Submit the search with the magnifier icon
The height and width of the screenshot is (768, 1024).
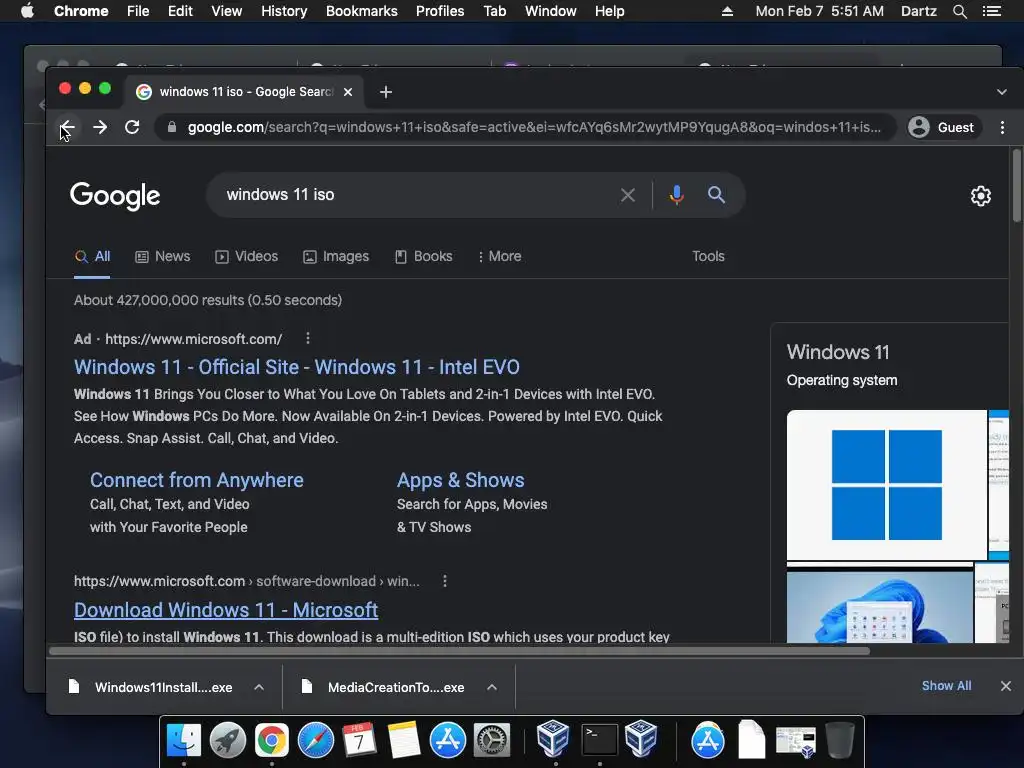[x=716, y=195]
